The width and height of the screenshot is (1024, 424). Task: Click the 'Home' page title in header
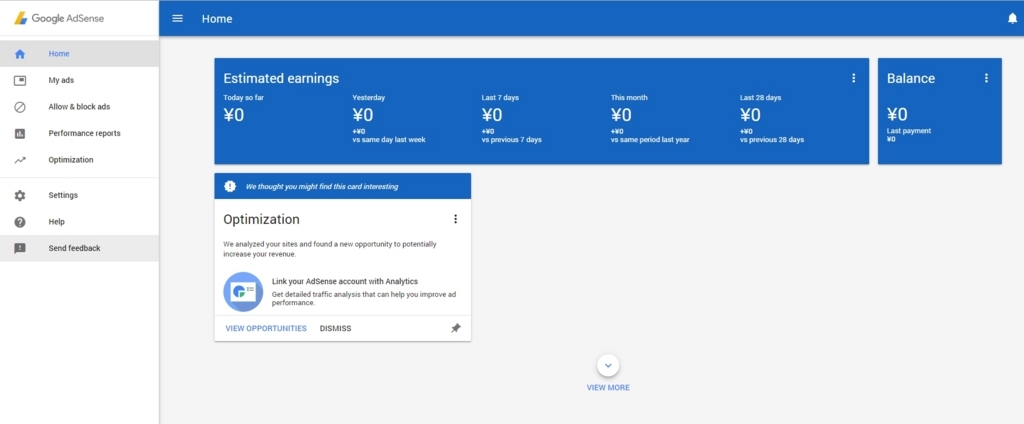pyautogui.click(x=217, y=19)
